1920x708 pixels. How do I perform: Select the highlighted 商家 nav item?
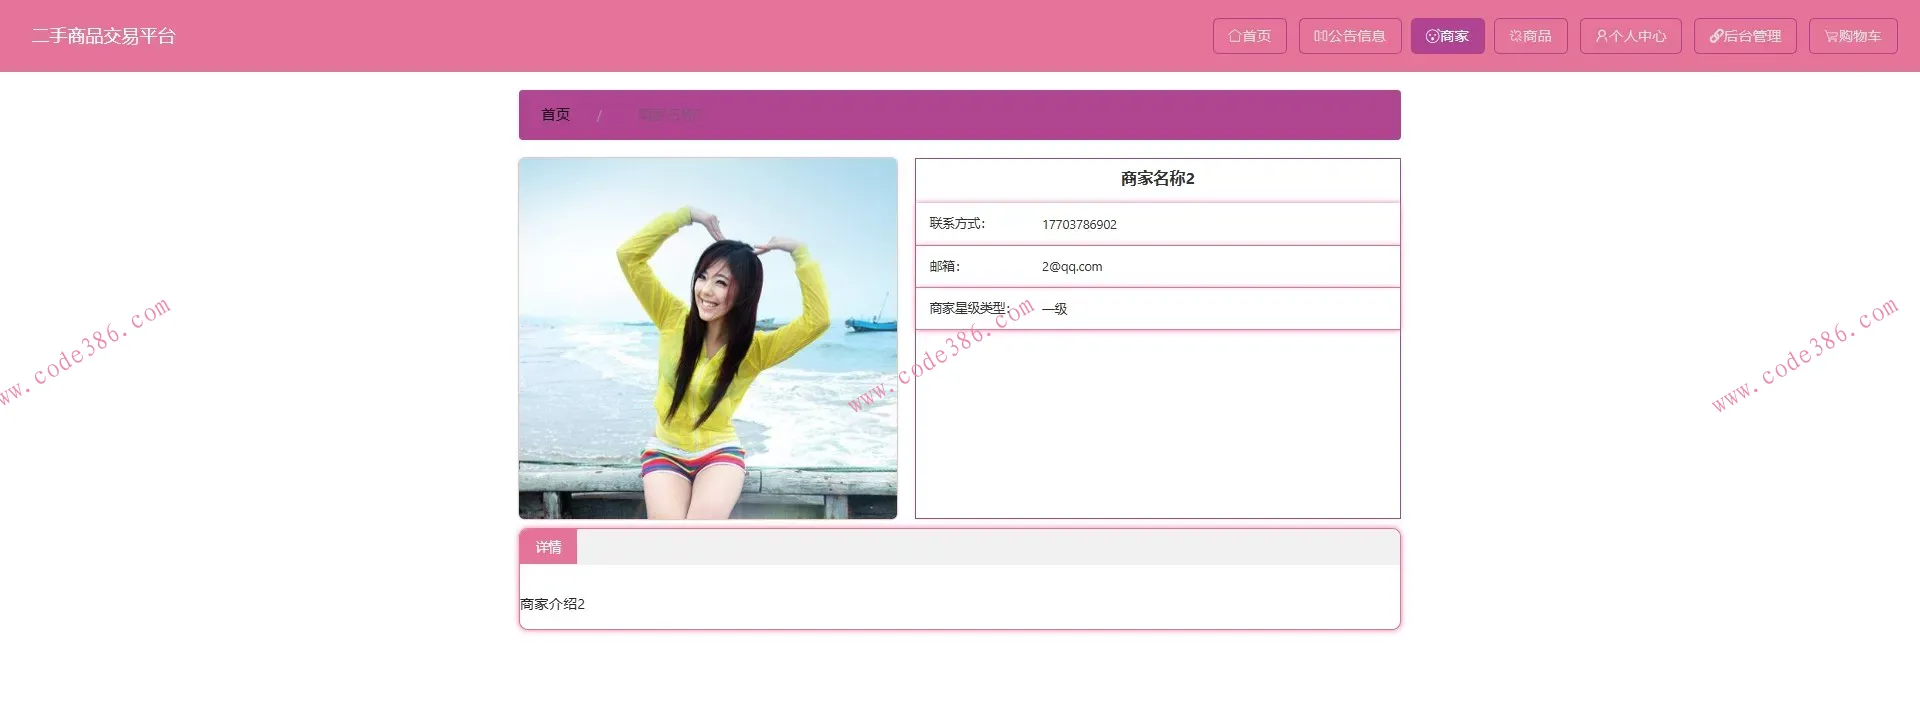pyautogui.click(x=1447, y=36)
